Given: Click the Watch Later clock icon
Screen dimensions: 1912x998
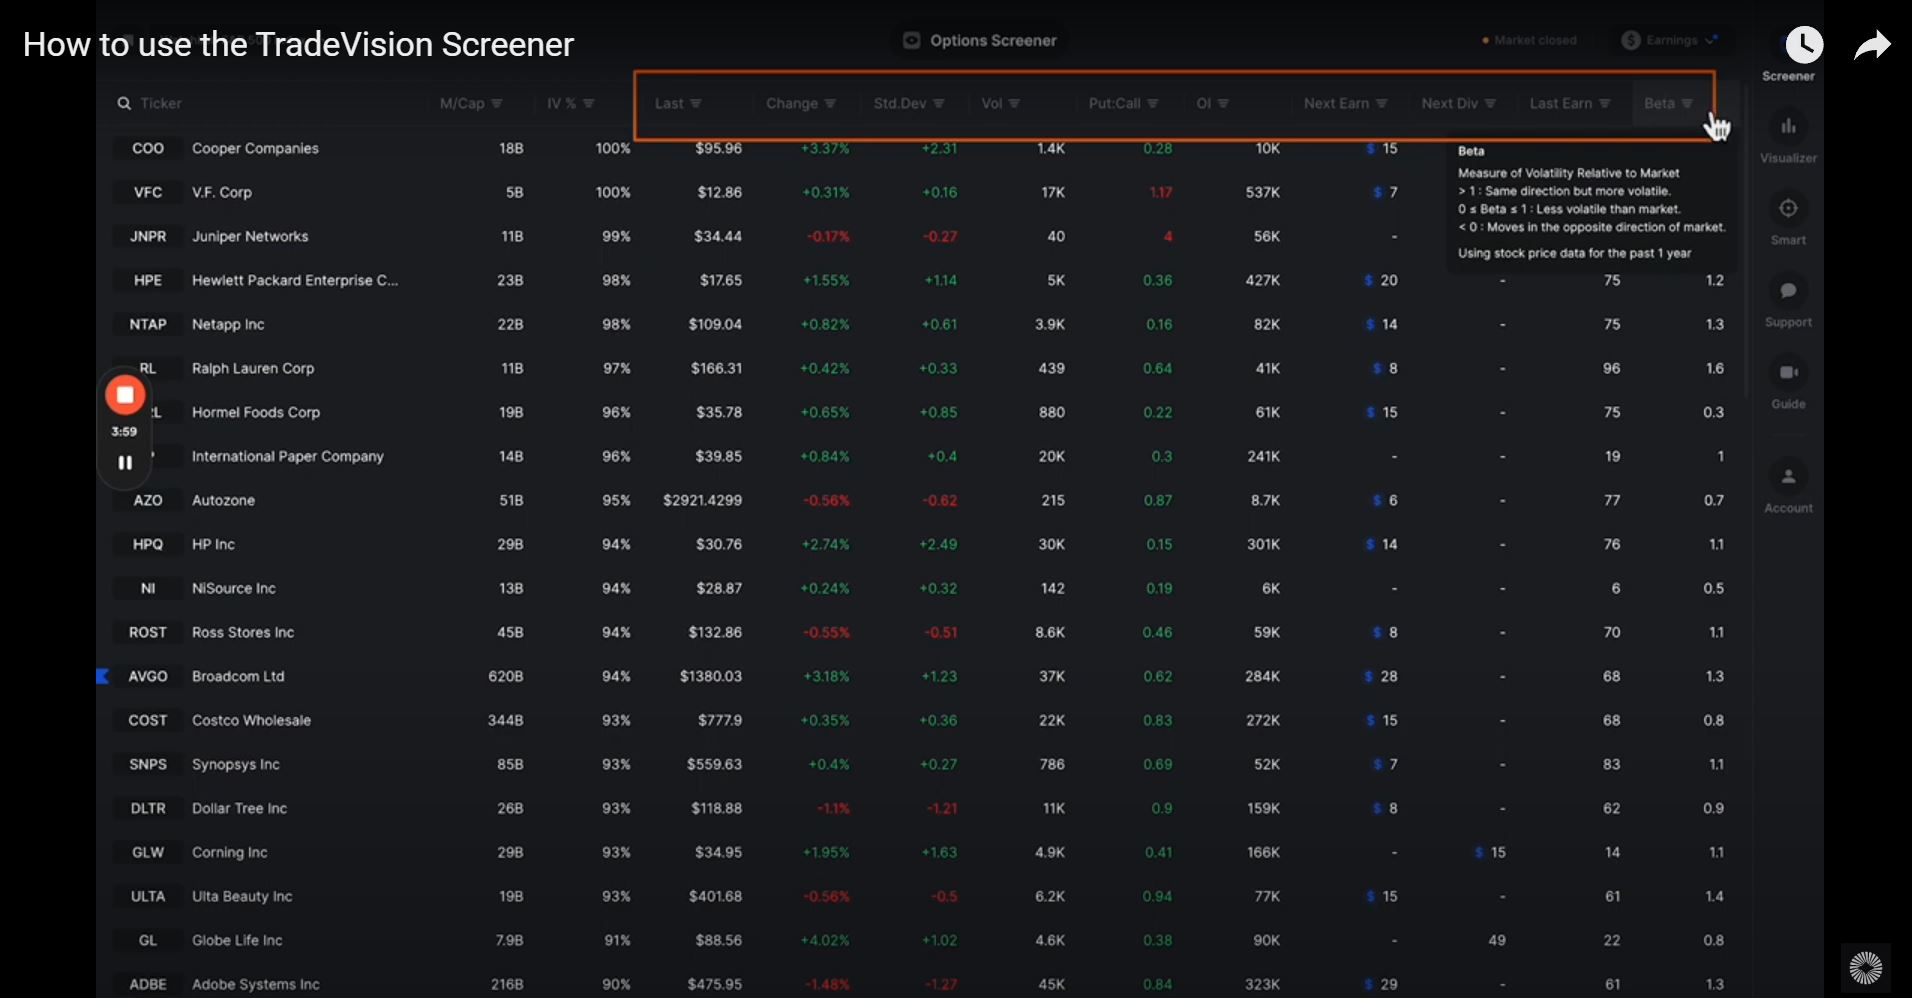Looking at the screenshot, I should [1804, 45].
